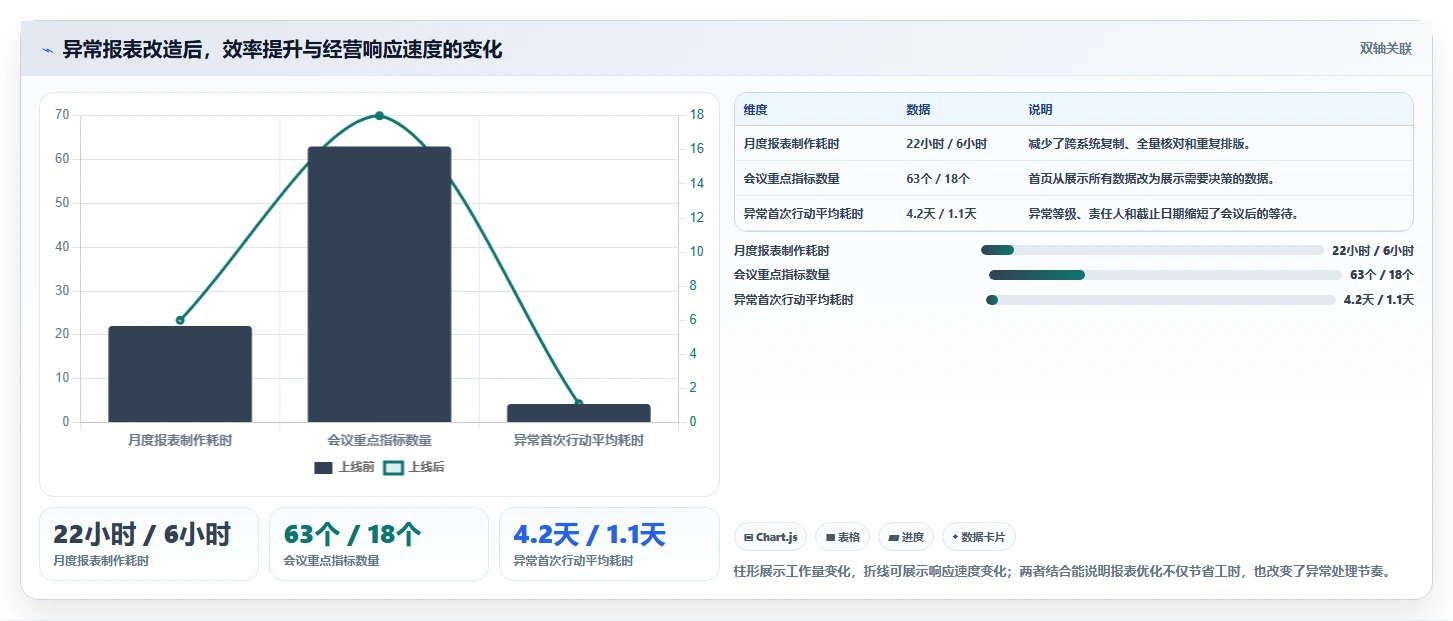Click x-axis label 会议重点指标数量
The height and width of the screenshot is (621, 1453).
tap(379, 440)
